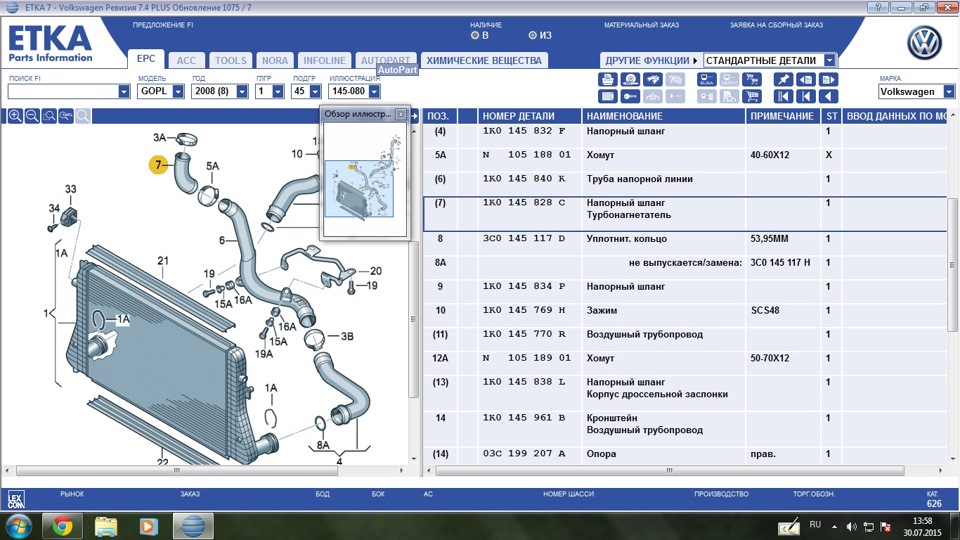Open the ХИМИЧЕСКИЕ ВЕЩЕСТВА tab
The height and width of the screenshot is (540, 960).
pos(484,60)
